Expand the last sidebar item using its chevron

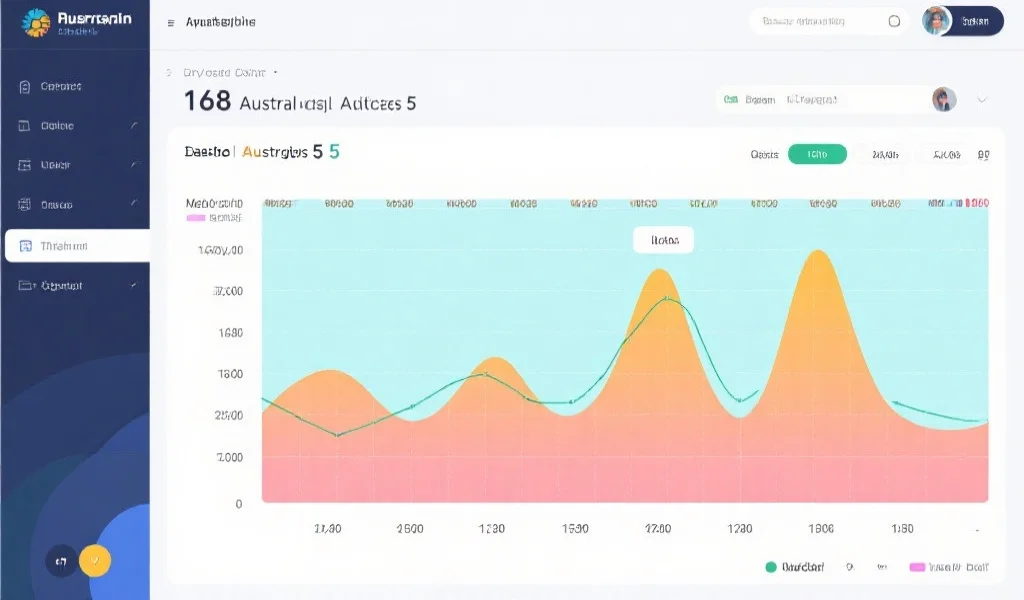134,285
